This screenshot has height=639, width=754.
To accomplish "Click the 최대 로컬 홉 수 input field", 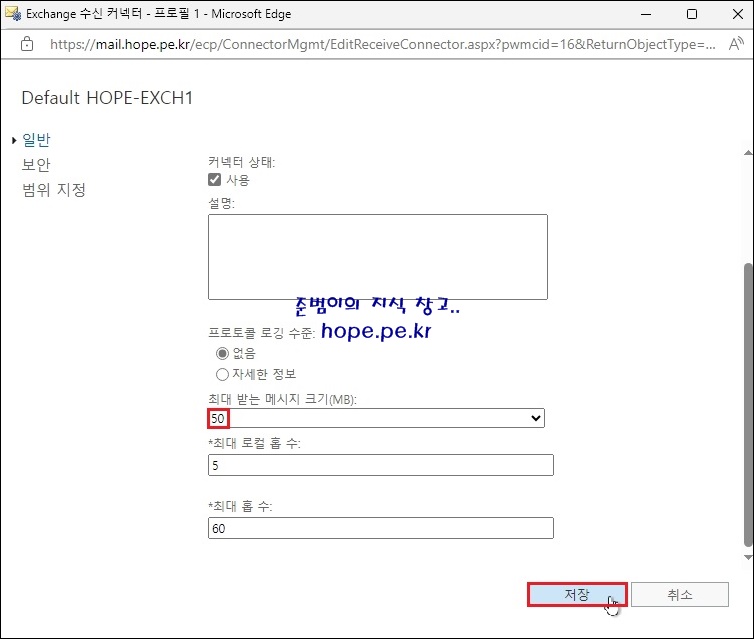I will tap(381, 465).
